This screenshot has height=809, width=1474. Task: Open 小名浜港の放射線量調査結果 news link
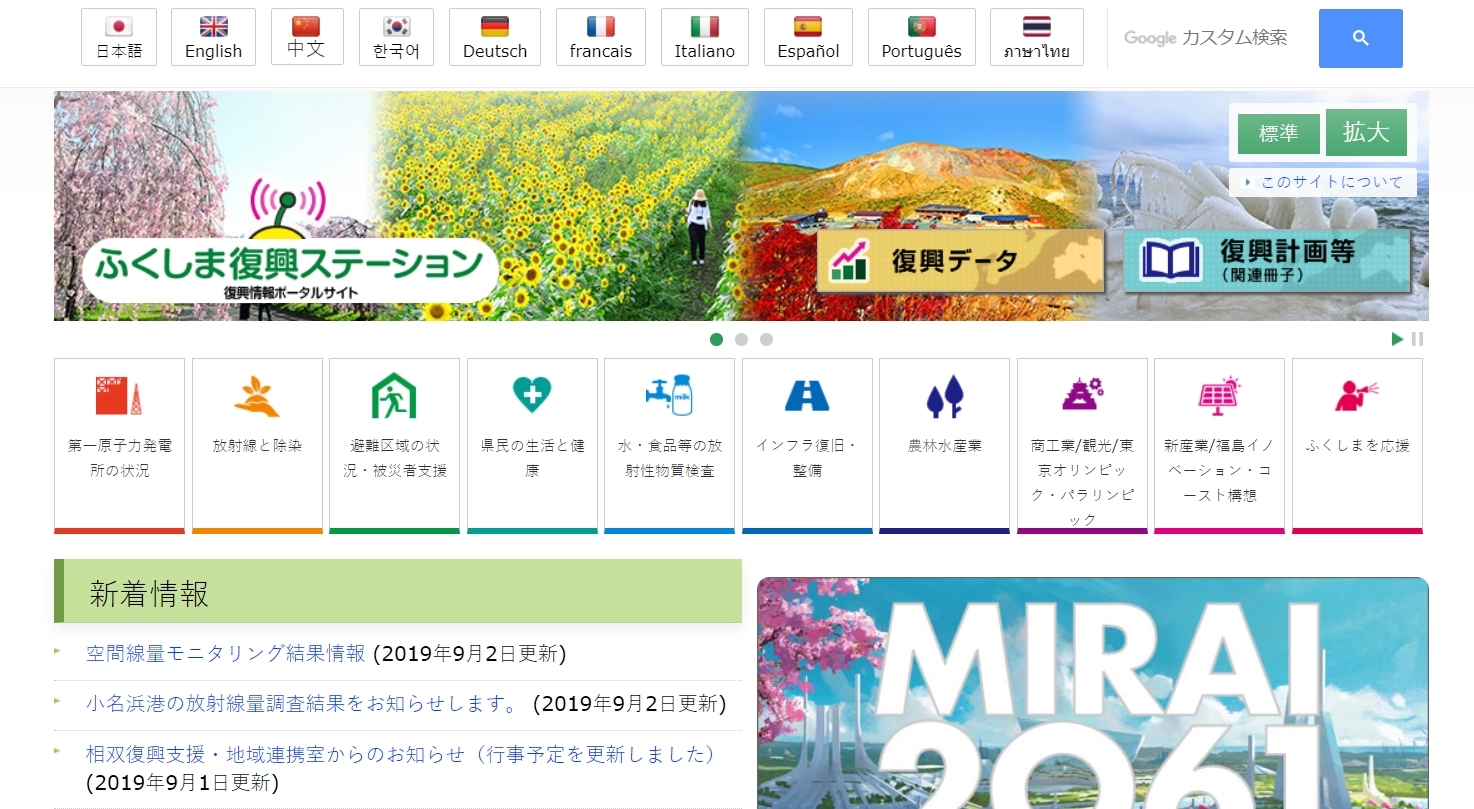click(302, 704)
